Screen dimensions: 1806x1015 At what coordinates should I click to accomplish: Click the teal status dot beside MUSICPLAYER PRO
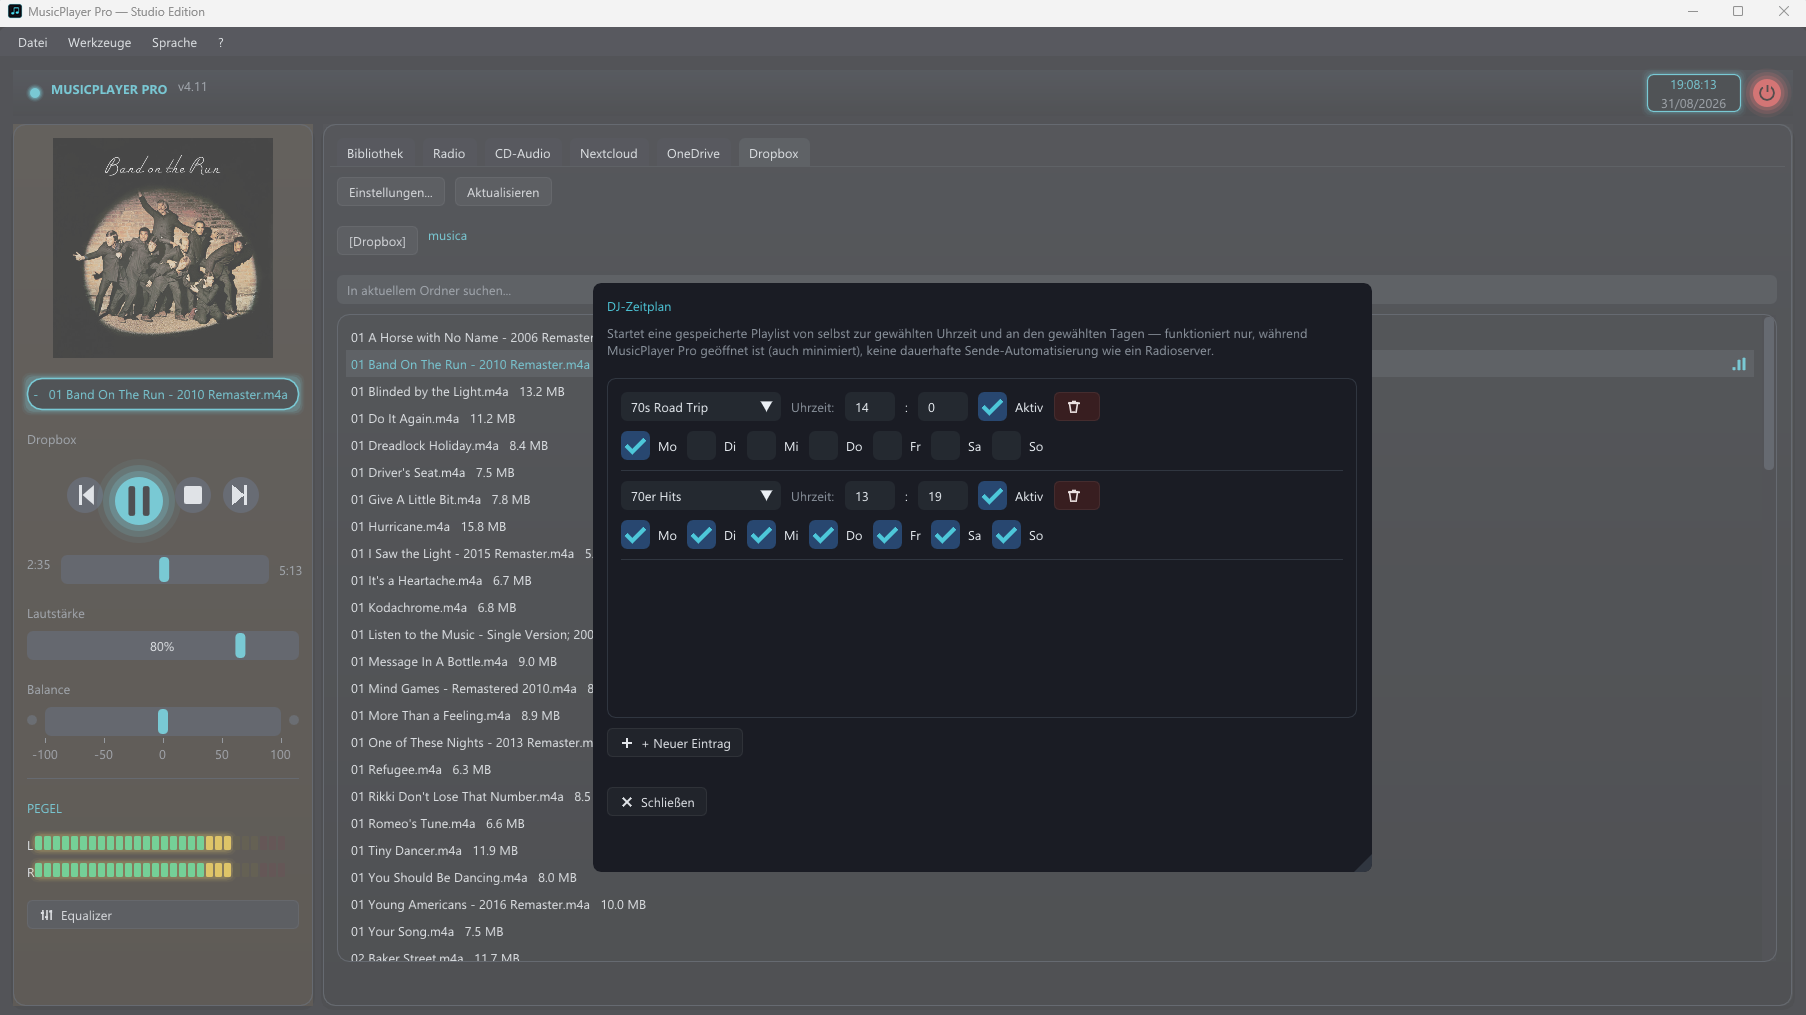tap(35, 92)
